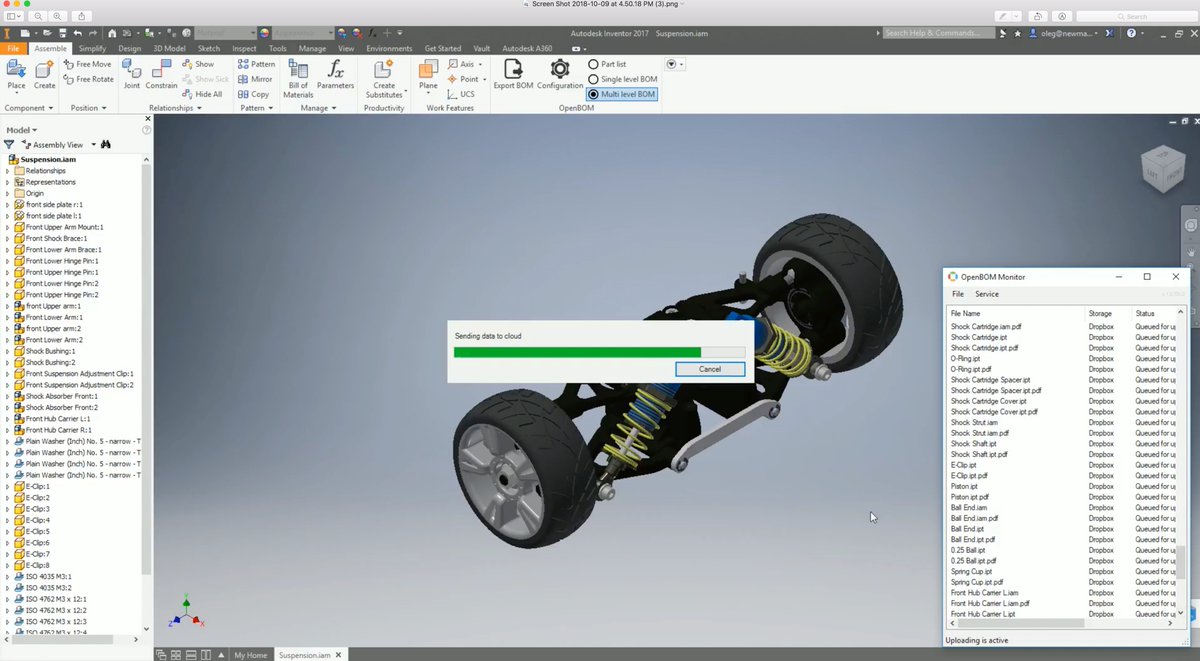Screen dimensions: 1200x661
Task: Click the UCS work feature
Action: pos(461,94)
